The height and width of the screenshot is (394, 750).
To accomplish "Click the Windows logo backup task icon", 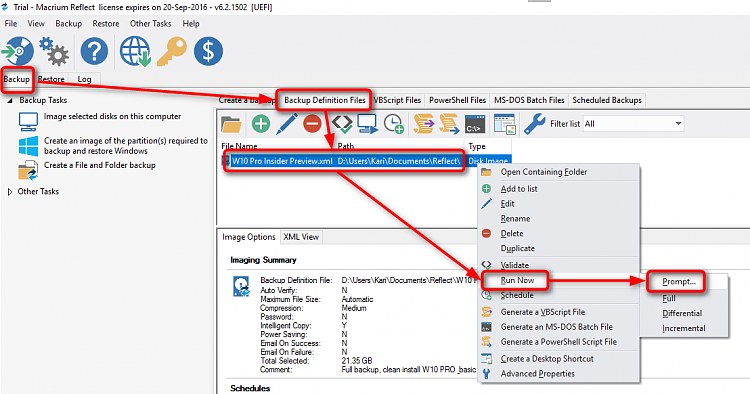I will tap(28, 146).
